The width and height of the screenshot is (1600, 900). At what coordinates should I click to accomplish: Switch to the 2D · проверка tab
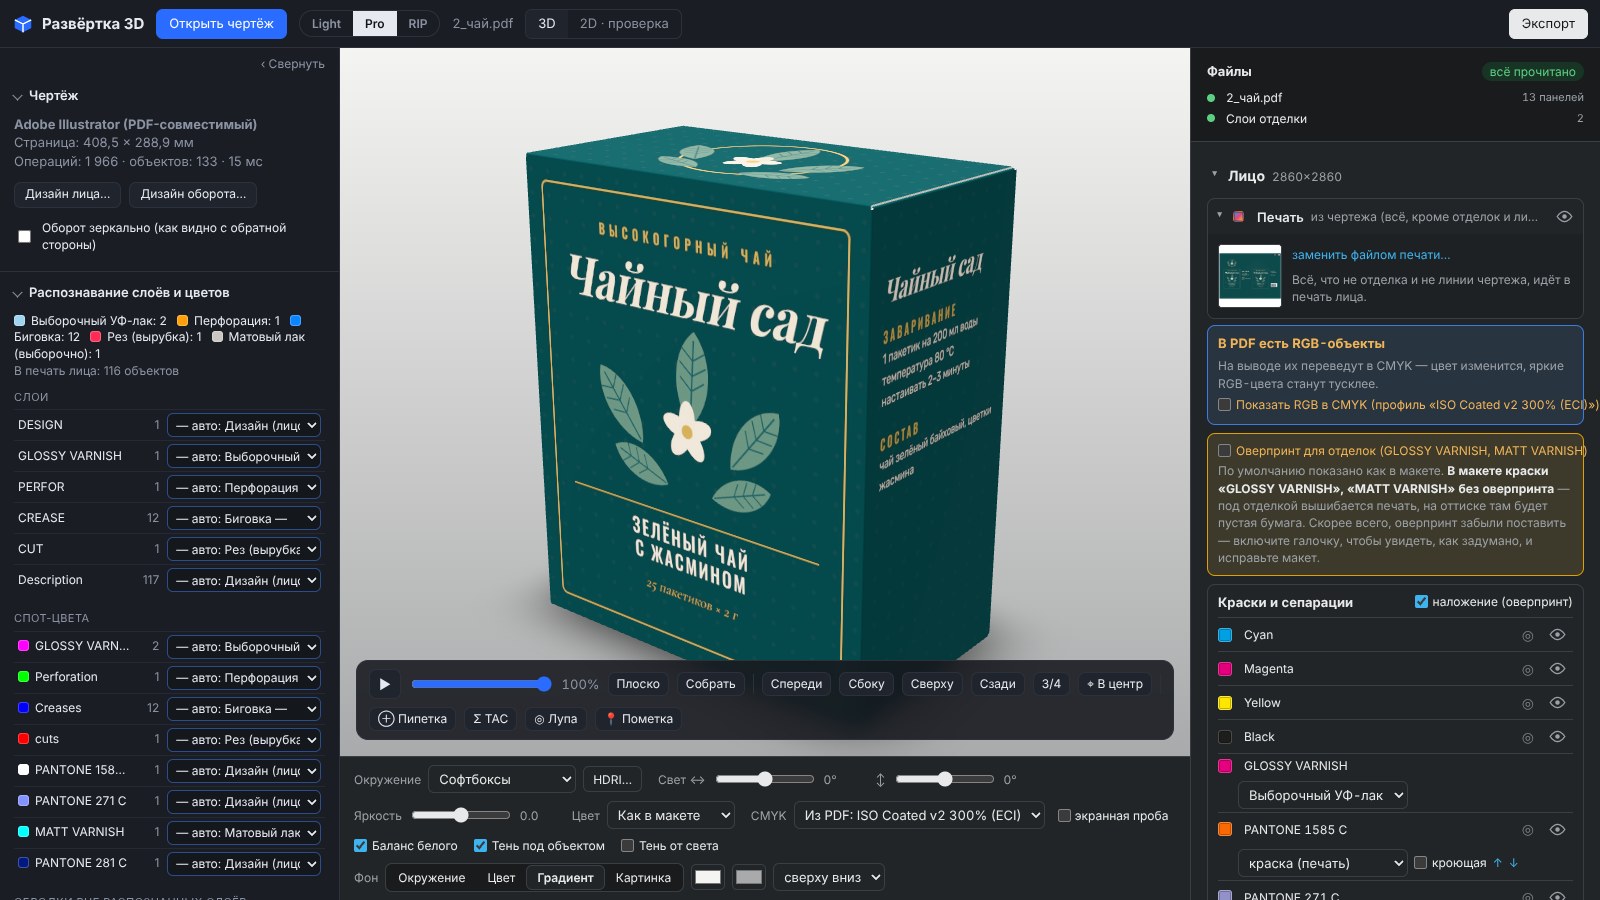click(624, 24)
